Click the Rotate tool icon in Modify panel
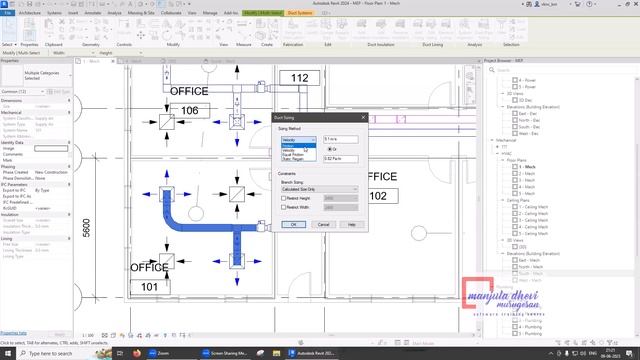This screenshot has height=360, width=640. pyautogui.click(x=167, y=35)
